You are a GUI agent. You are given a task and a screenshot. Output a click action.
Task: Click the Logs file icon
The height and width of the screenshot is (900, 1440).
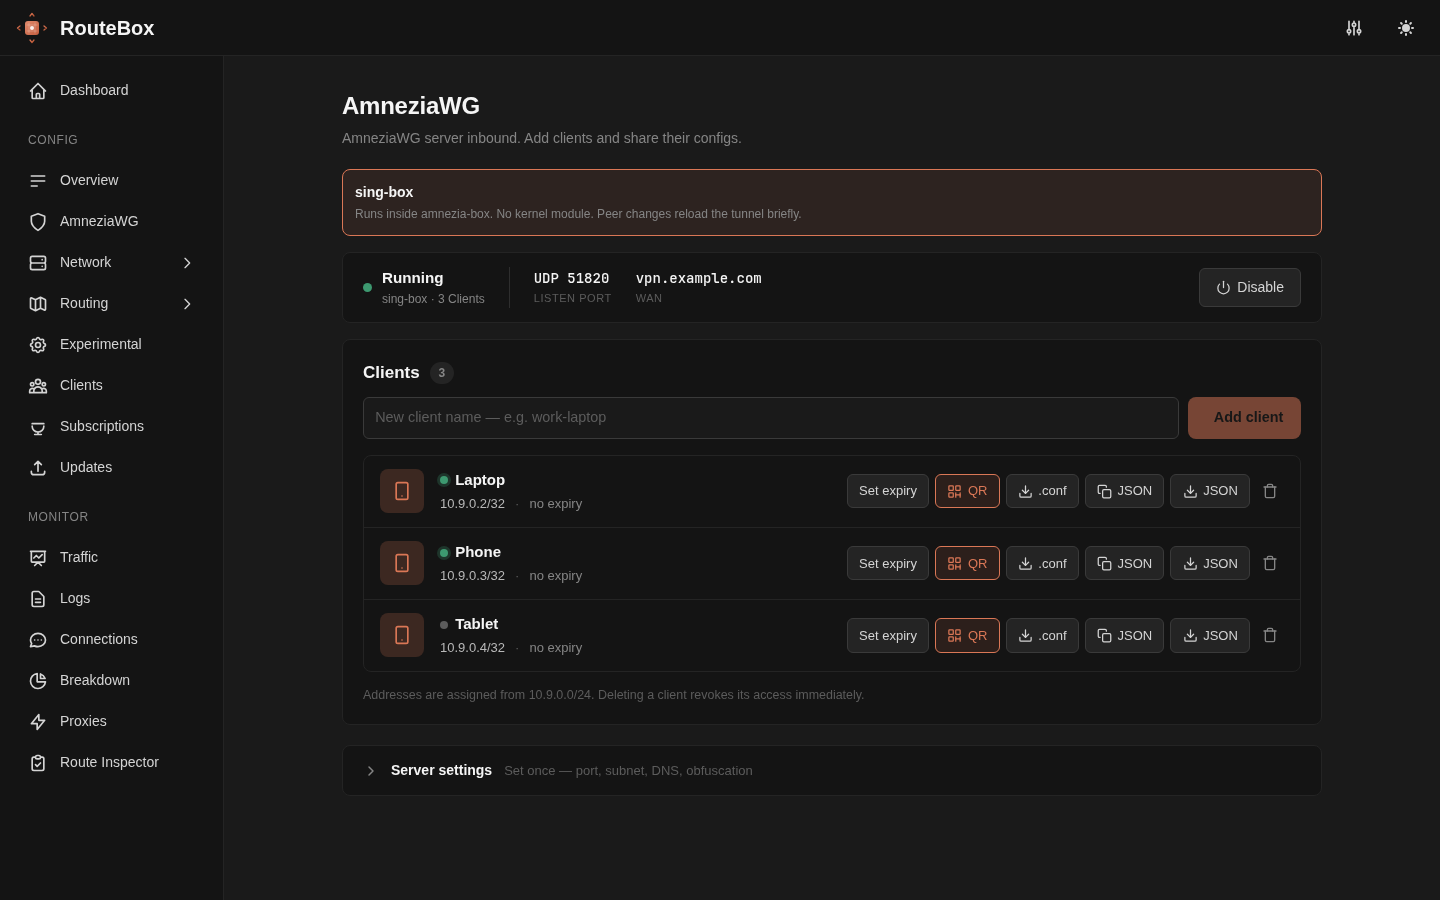tap(38, 599)
